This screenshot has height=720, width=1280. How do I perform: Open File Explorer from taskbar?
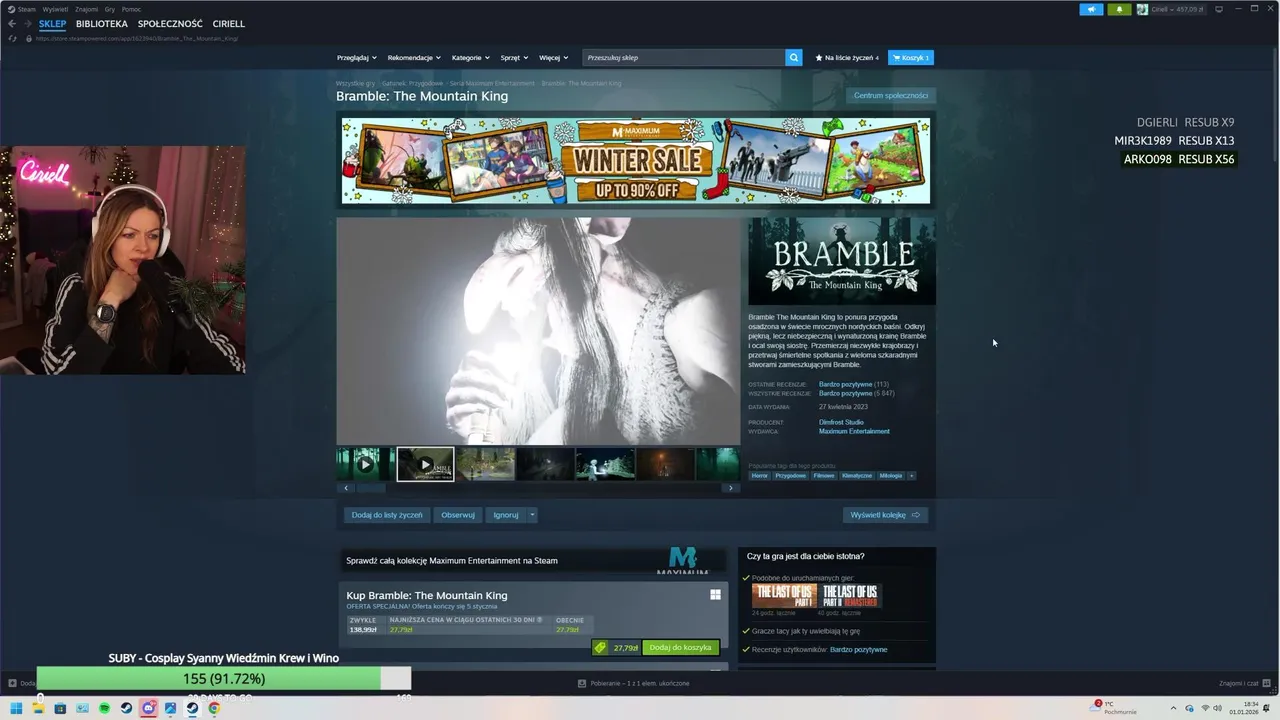pyautogui.click(x=38, y=708)
